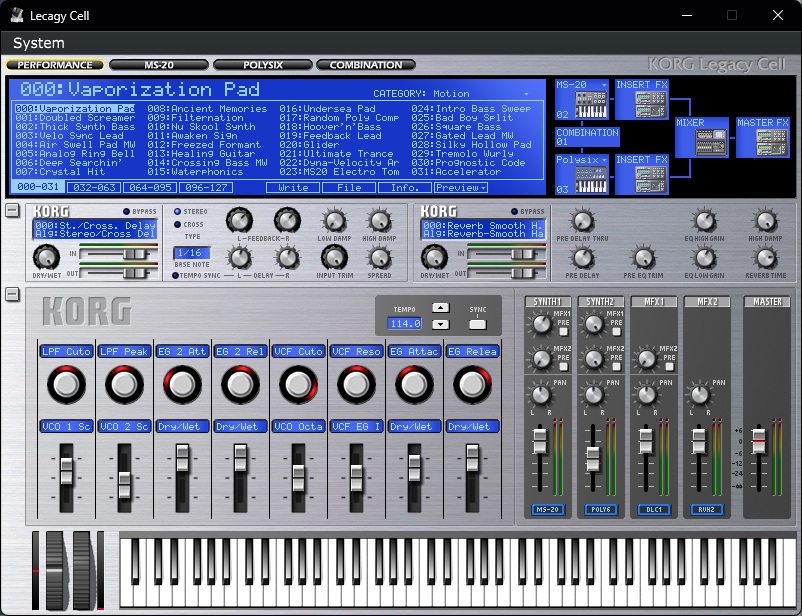Click the SYNTH1 channel pan knob
This screenshot has width=802, height=616.
[x=541, y=394]
